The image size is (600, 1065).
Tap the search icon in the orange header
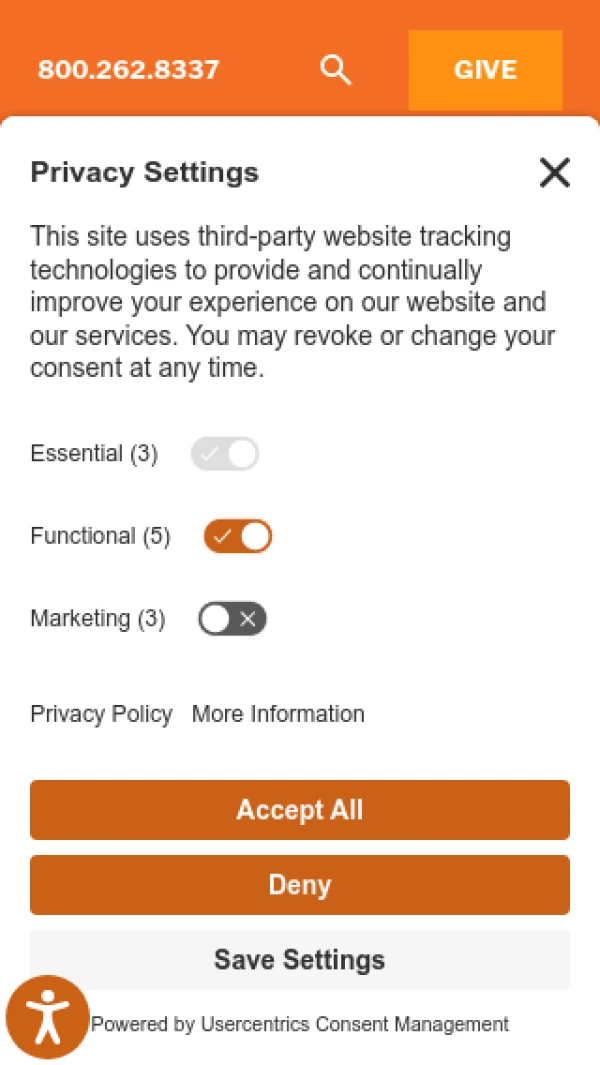pos(336,70)
